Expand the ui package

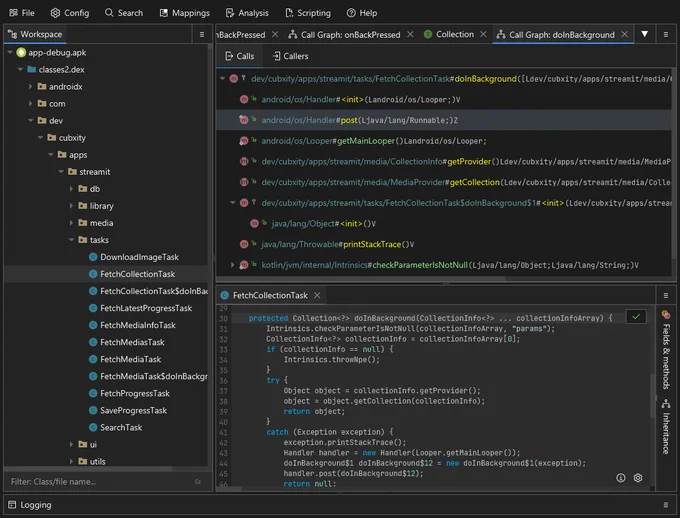(x=71, y=444)
